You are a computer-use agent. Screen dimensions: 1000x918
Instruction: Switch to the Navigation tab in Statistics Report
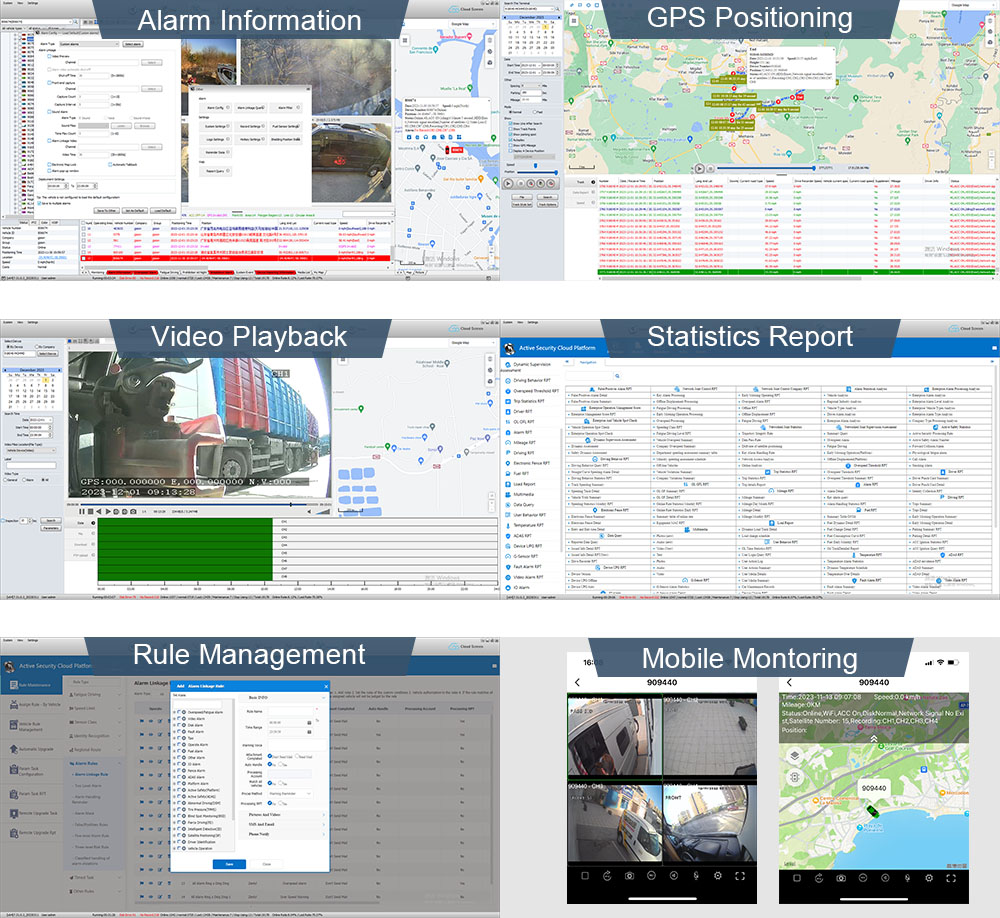click(x=587, y=362)
